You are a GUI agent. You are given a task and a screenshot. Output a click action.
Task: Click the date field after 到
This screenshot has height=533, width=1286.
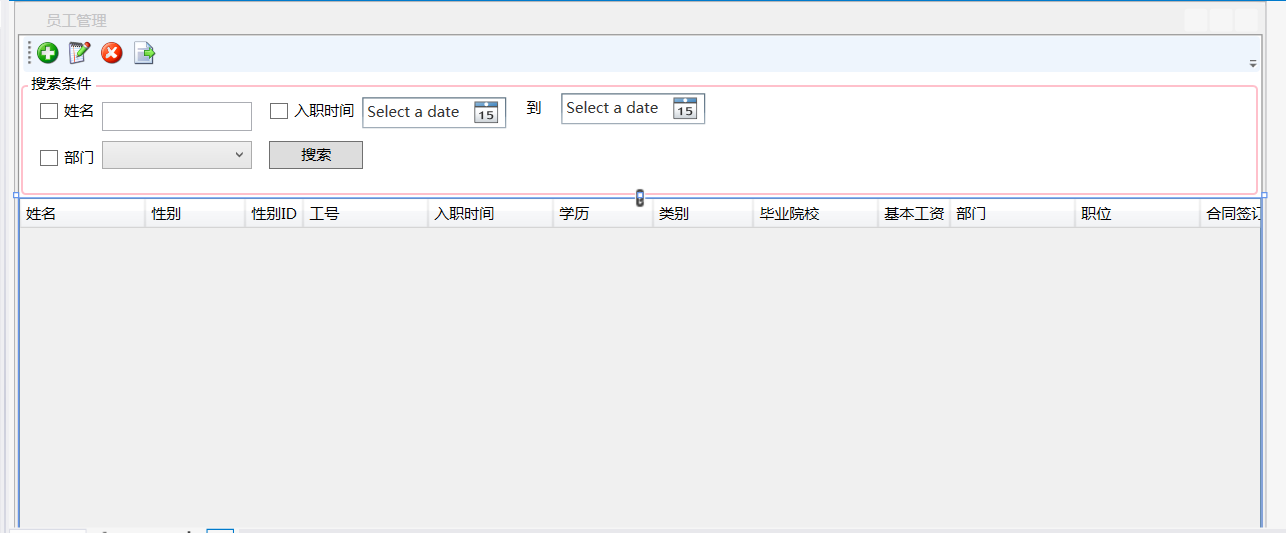point(633,108)
